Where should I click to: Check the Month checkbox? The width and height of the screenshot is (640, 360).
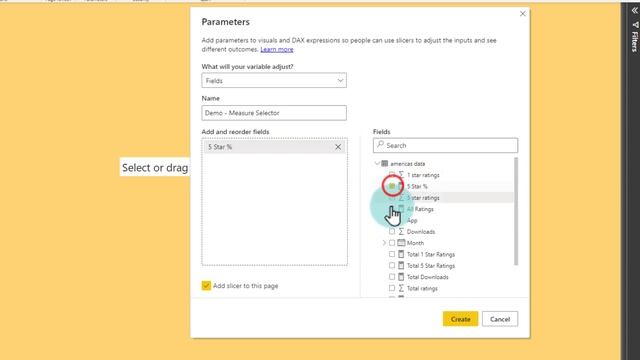[392, 243]
